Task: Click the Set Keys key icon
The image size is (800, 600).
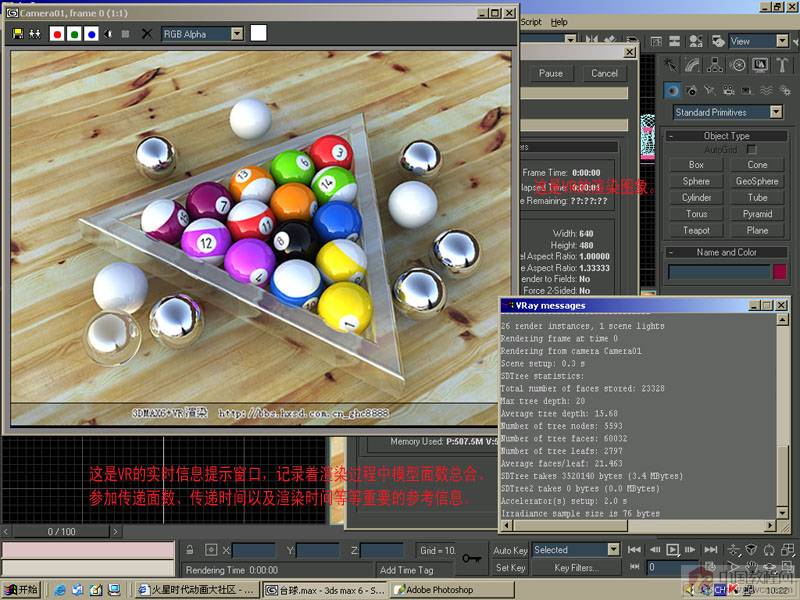Action: [471, 558]
